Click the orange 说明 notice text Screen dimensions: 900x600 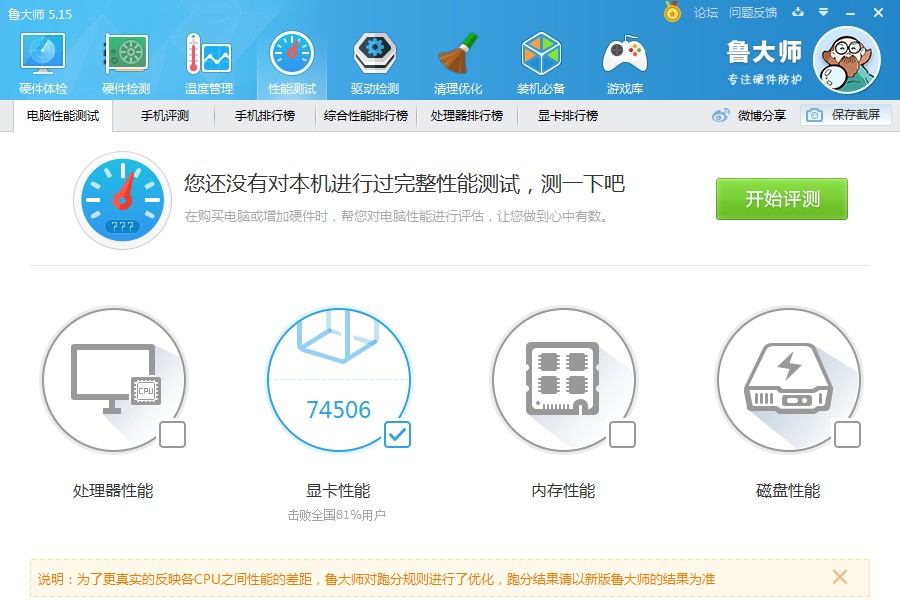pyautogui.click(x=376, y=579)
